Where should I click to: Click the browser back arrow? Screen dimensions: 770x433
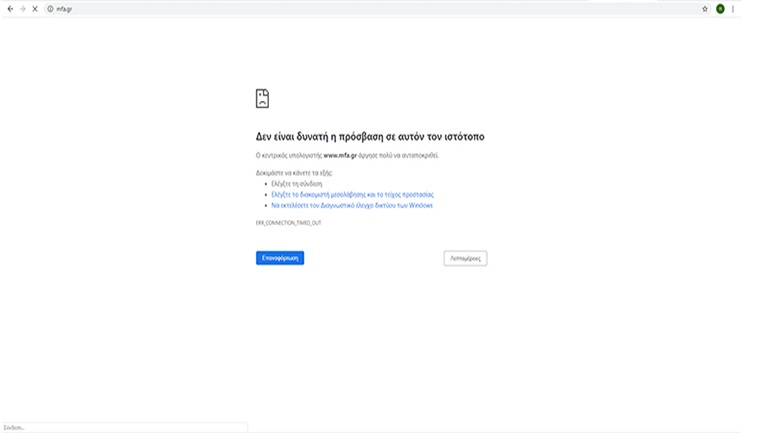[9, 9]
